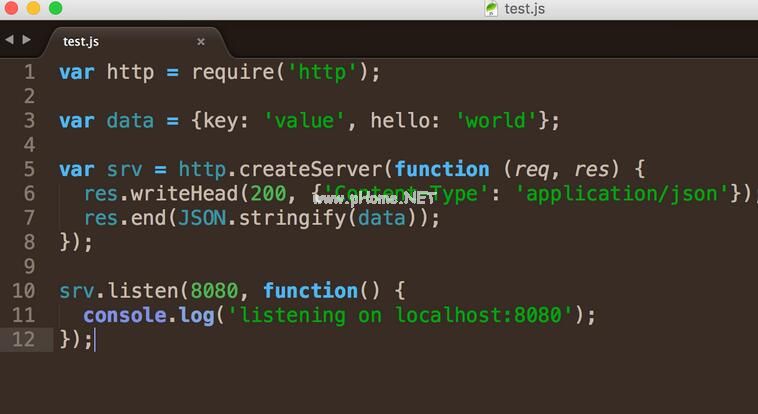758x414 pixels.
Task: Click the right tab navigation arrow
Action: [26, 40]
